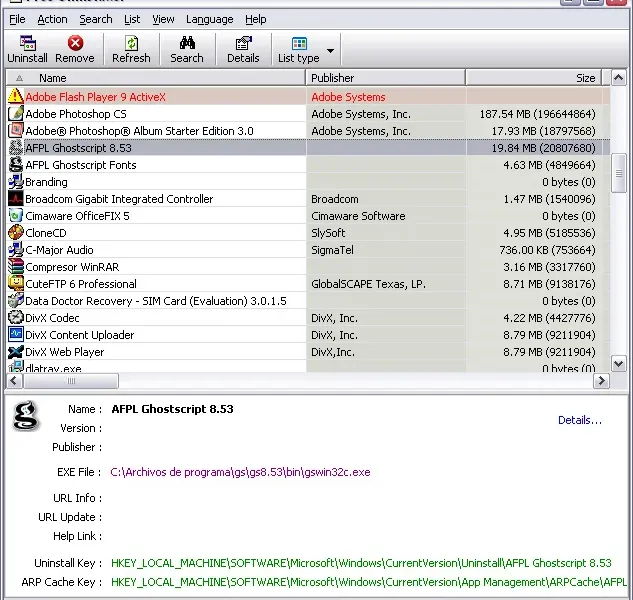Click the List type icon
Viewport: 633px width, 600px height.
(x=299, y=43)
